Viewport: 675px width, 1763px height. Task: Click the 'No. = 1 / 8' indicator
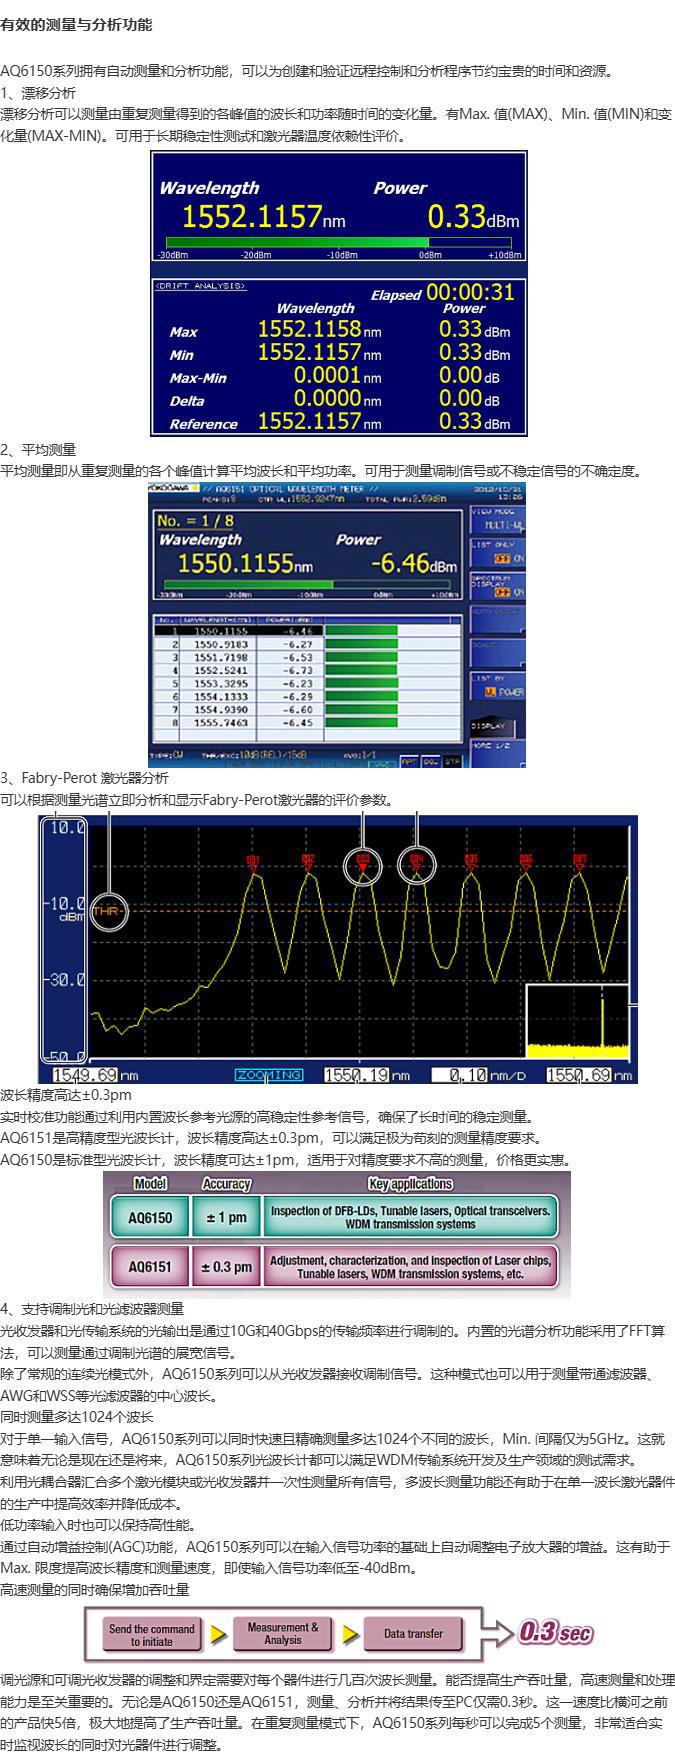click(x=194, y=521)
